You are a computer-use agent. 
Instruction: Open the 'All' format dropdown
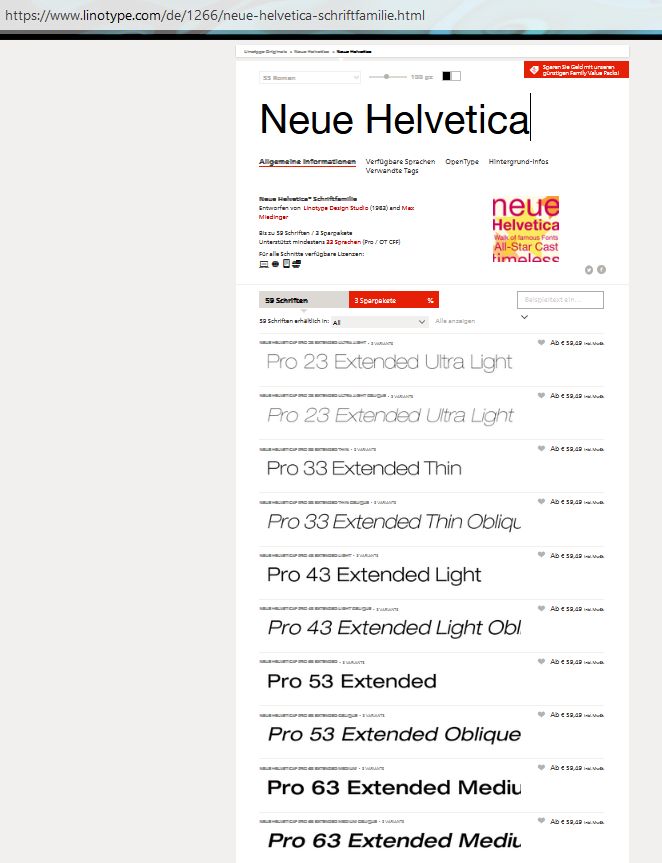point(379,322)
